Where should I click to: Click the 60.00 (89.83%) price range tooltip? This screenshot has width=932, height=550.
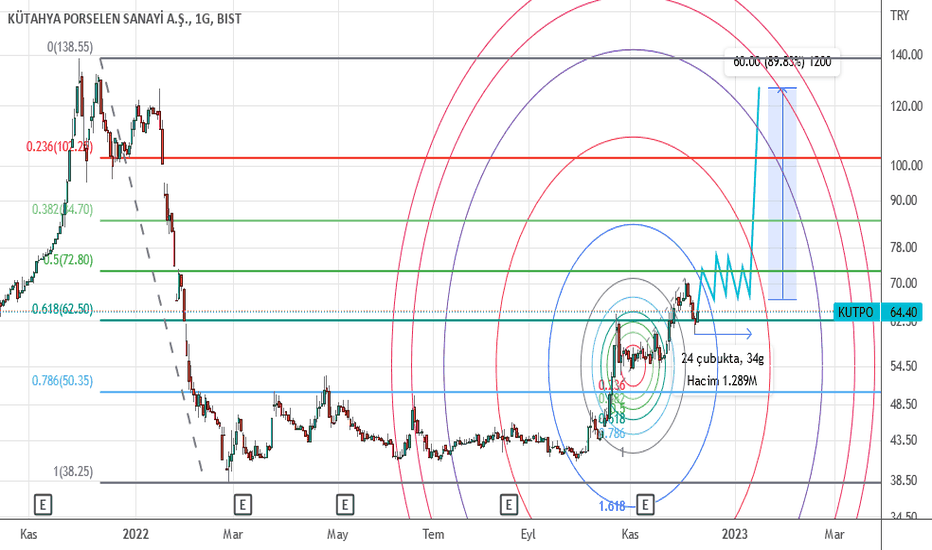[x=782, y=62]
